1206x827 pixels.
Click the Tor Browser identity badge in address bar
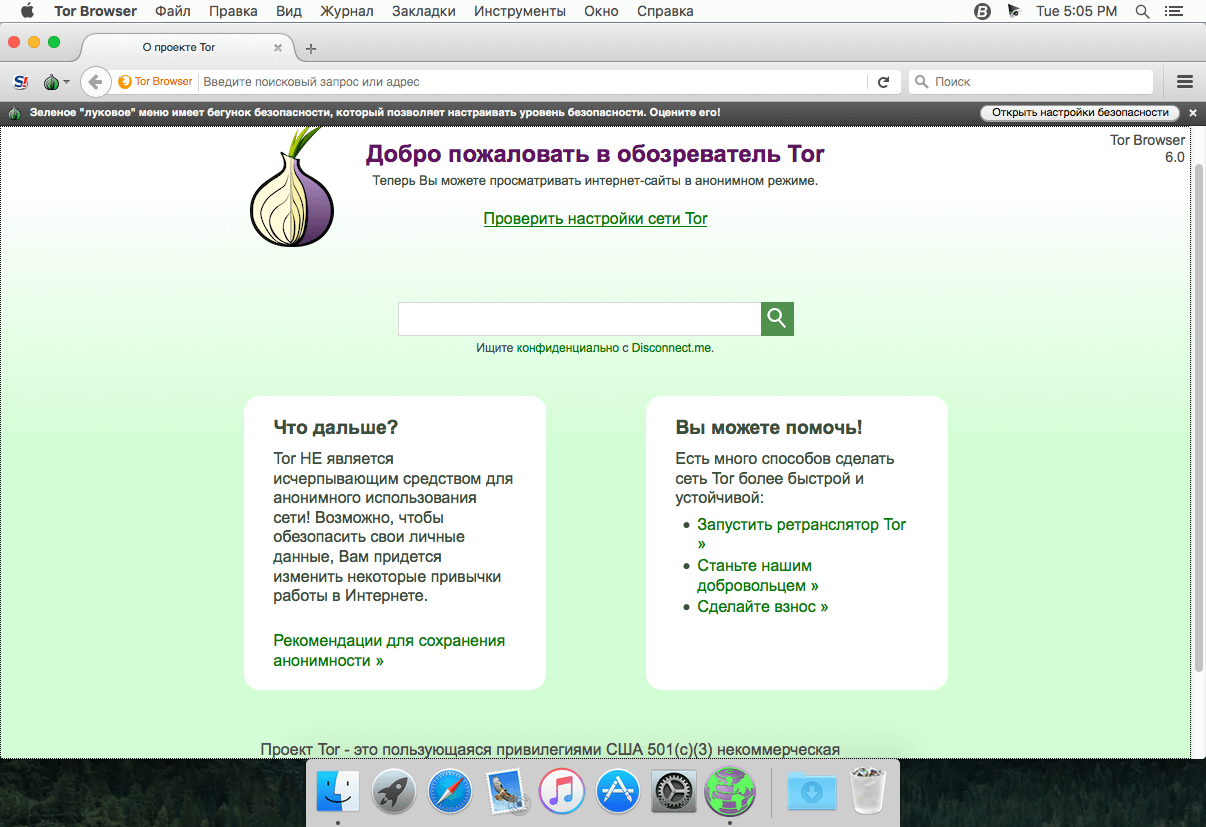[155, 82]
